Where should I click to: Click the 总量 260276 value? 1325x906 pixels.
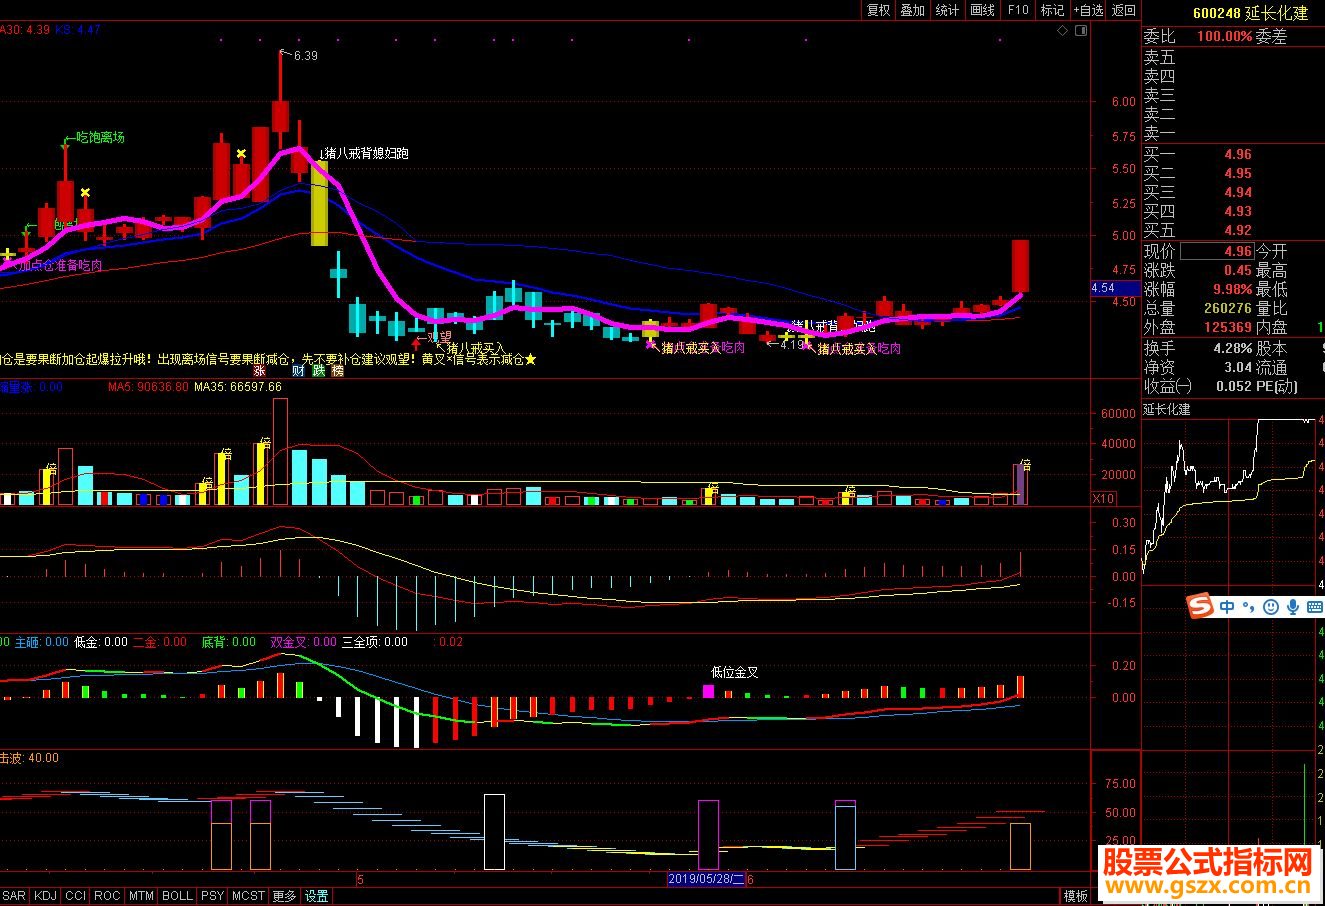click(x=1226, y=309)
